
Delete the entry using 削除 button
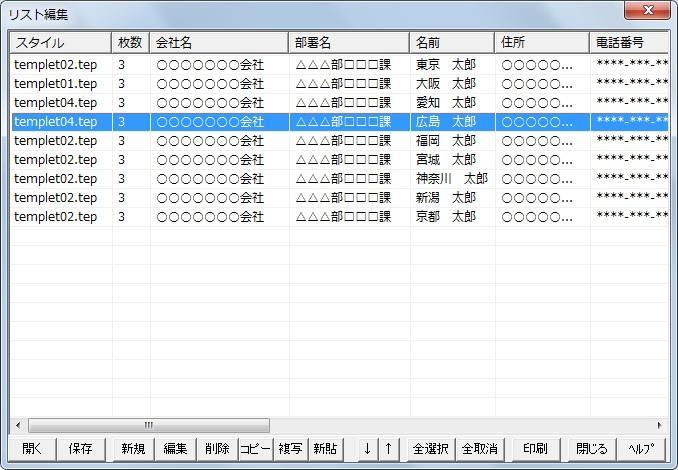(217, 449)
